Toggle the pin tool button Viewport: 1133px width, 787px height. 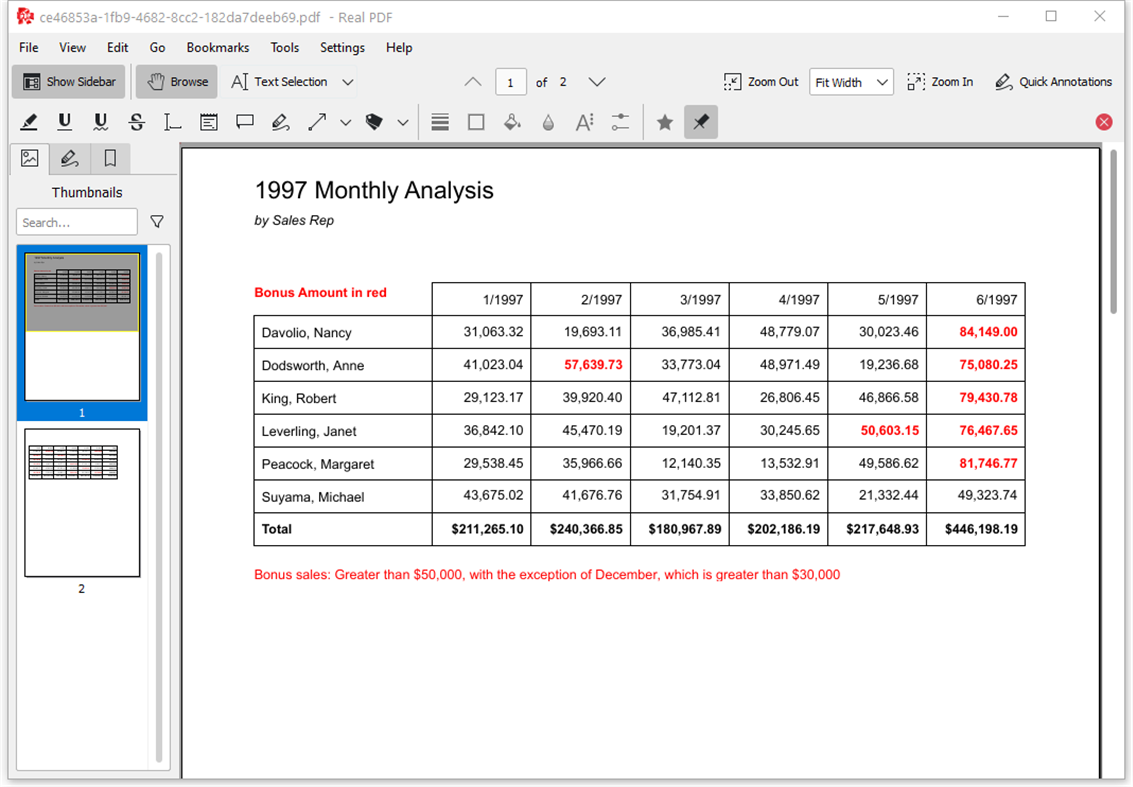pos(701,122)
